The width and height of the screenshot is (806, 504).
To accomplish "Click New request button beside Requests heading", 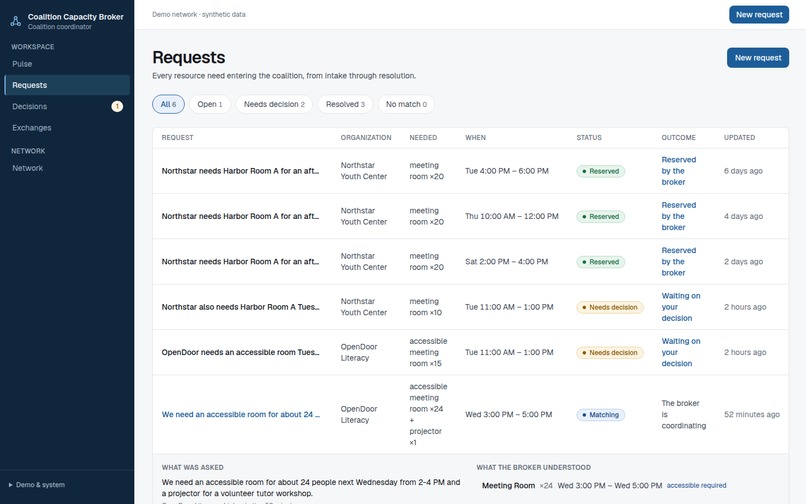I will [758, 58].
